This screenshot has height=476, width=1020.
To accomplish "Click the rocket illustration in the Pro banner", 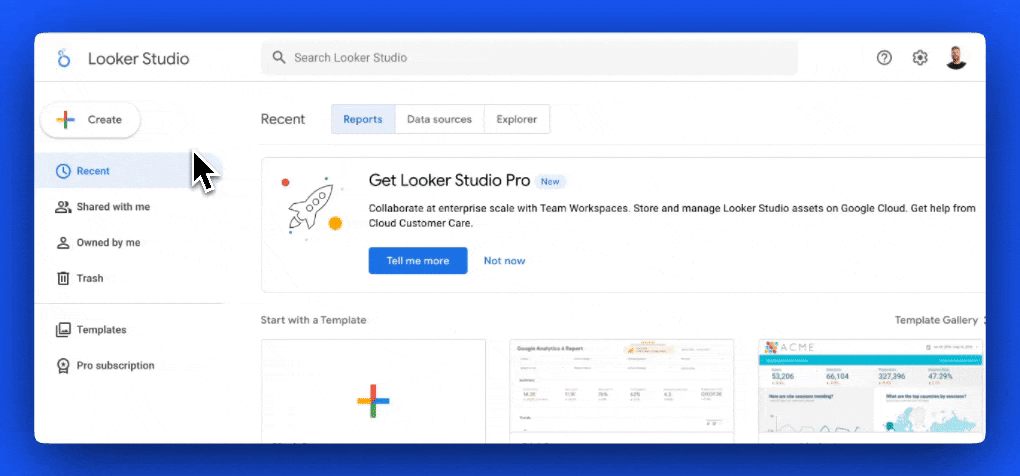I will point(312,206).
